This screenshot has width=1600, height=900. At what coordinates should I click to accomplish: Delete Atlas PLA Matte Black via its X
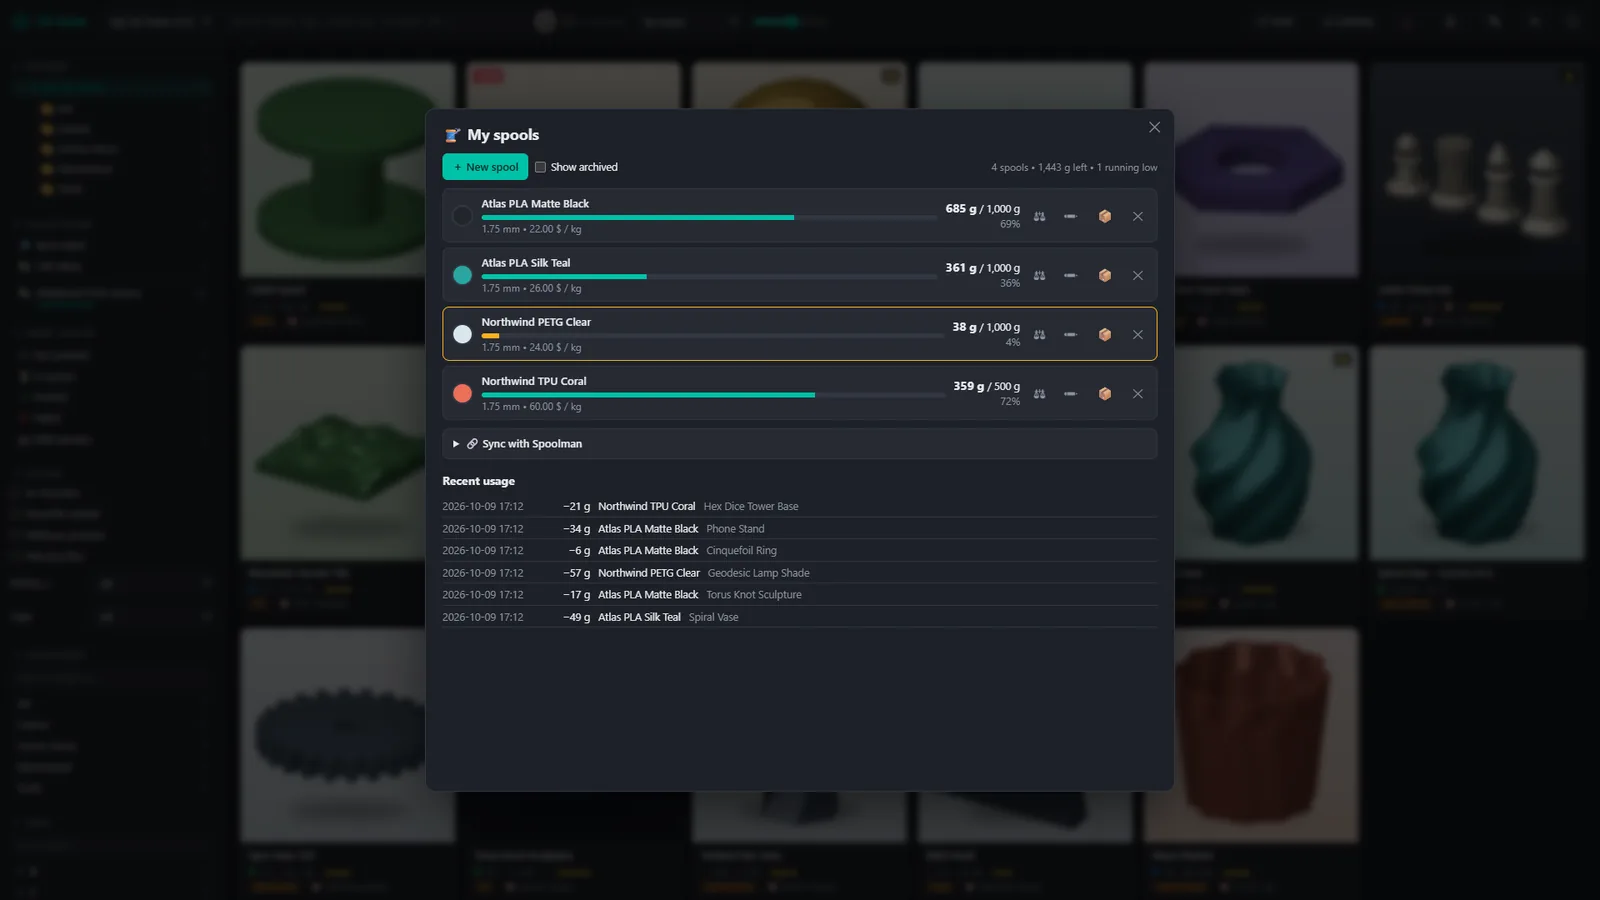(1138, 216)
